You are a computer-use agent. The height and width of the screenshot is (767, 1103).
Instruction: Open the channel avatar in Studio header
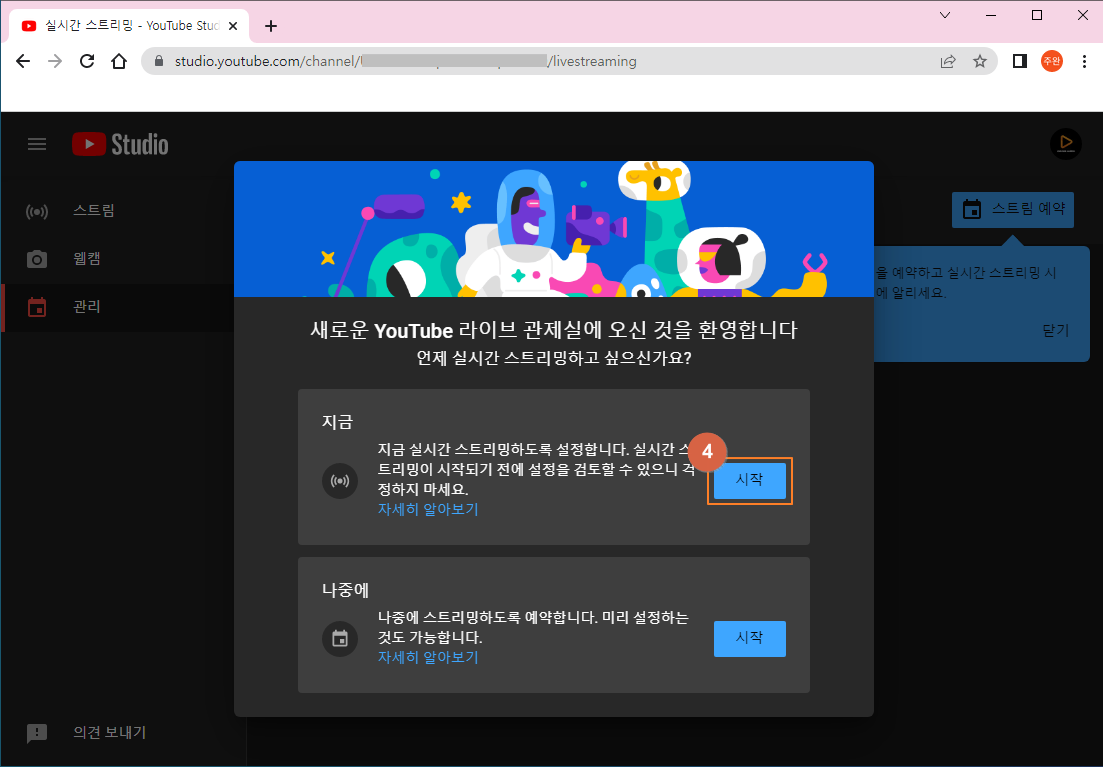[x=1066, y=144]
